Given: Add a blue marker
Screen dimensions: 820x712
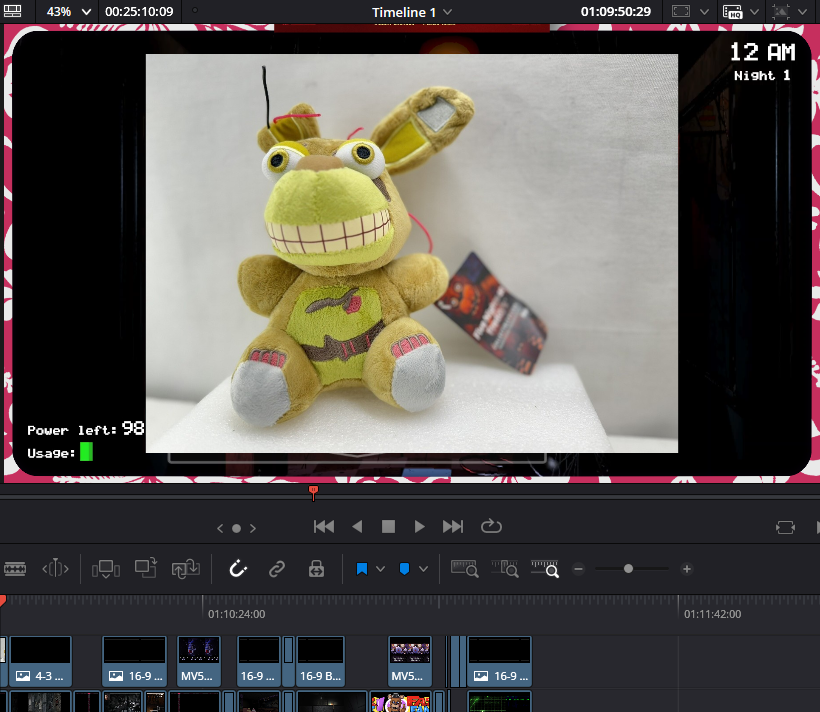Looking at the screenshot, I should coord(404,569).
